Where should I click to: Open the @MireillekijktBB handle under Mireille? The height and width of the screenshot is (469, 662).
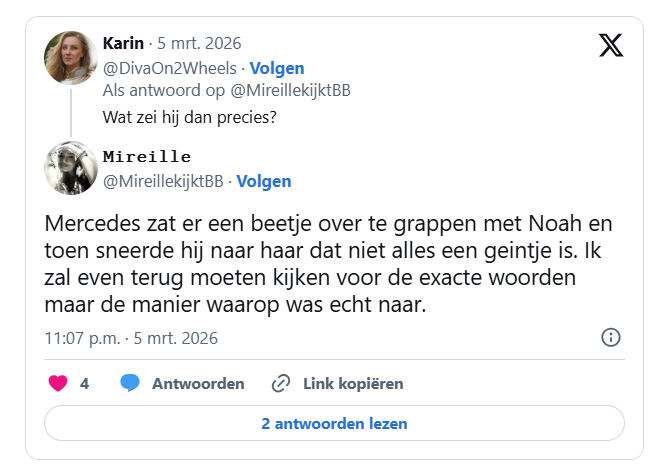[x=163, y=181]
